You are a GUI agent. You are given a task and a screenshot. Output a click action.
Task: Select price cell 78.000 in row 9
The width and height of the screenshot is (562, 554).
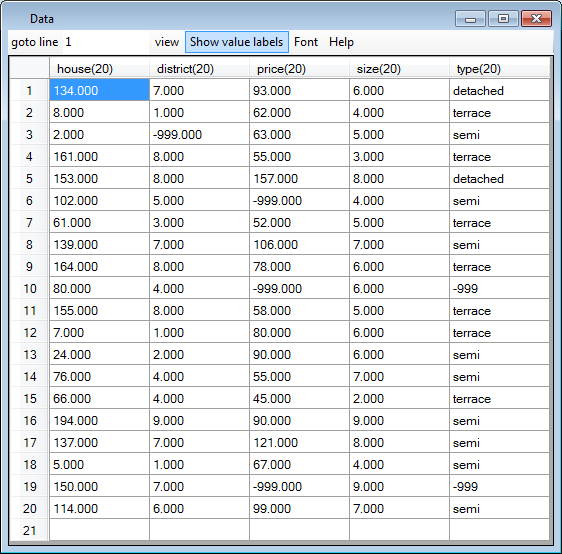(299, 266)
